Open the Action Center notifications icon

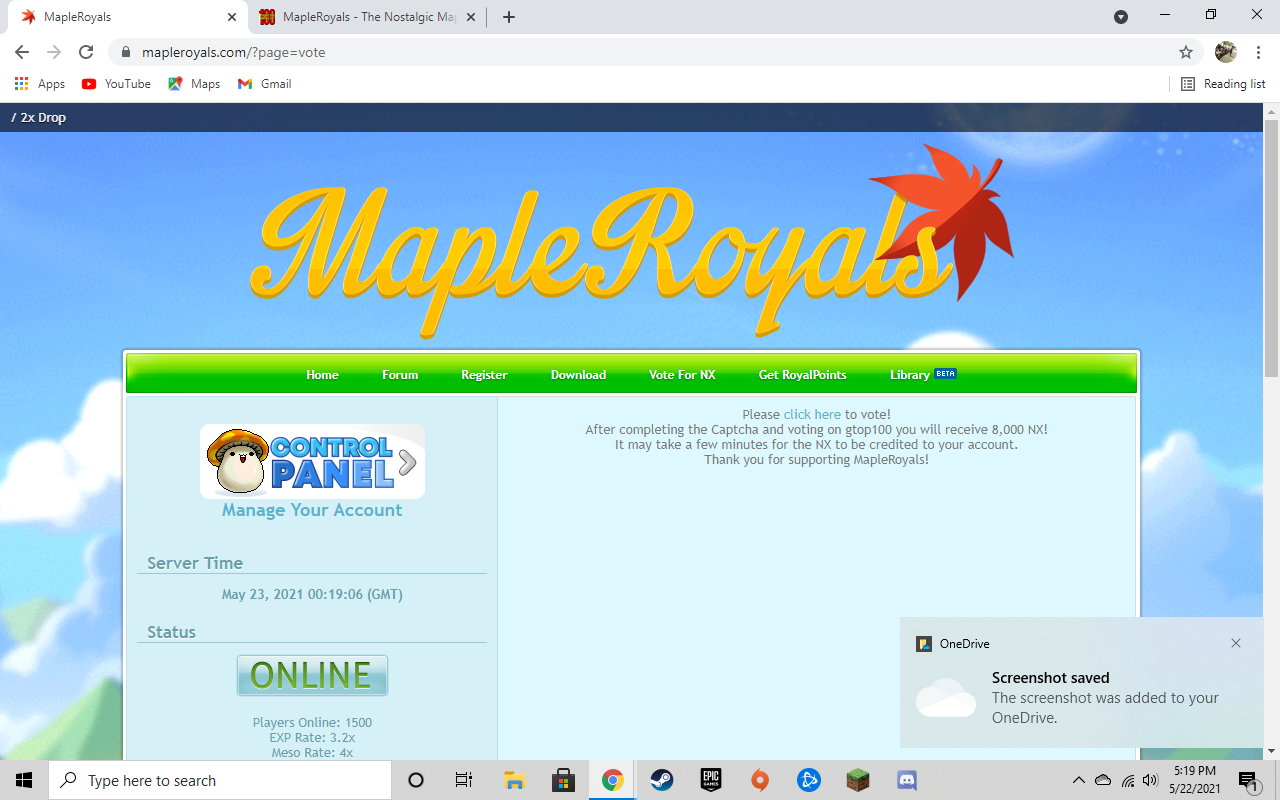[1248, 780]
